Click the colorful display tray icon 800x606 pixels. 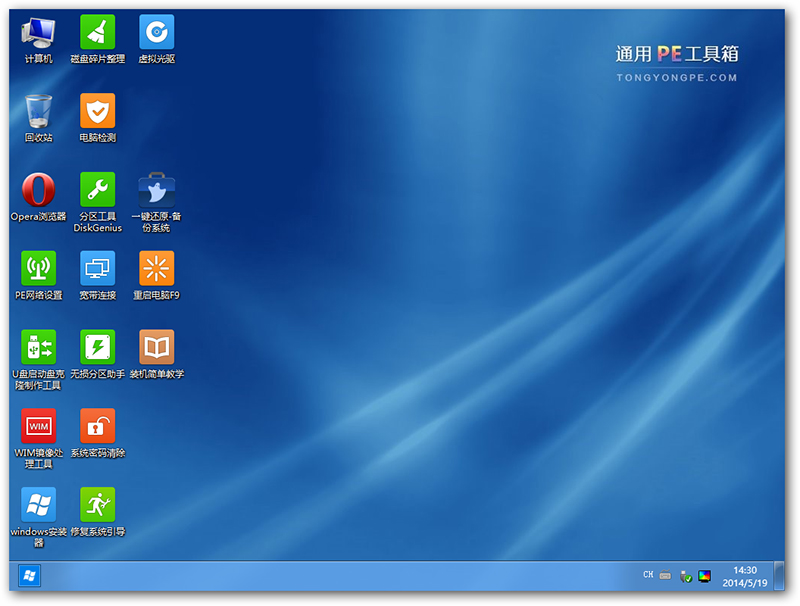click(705, 576)
